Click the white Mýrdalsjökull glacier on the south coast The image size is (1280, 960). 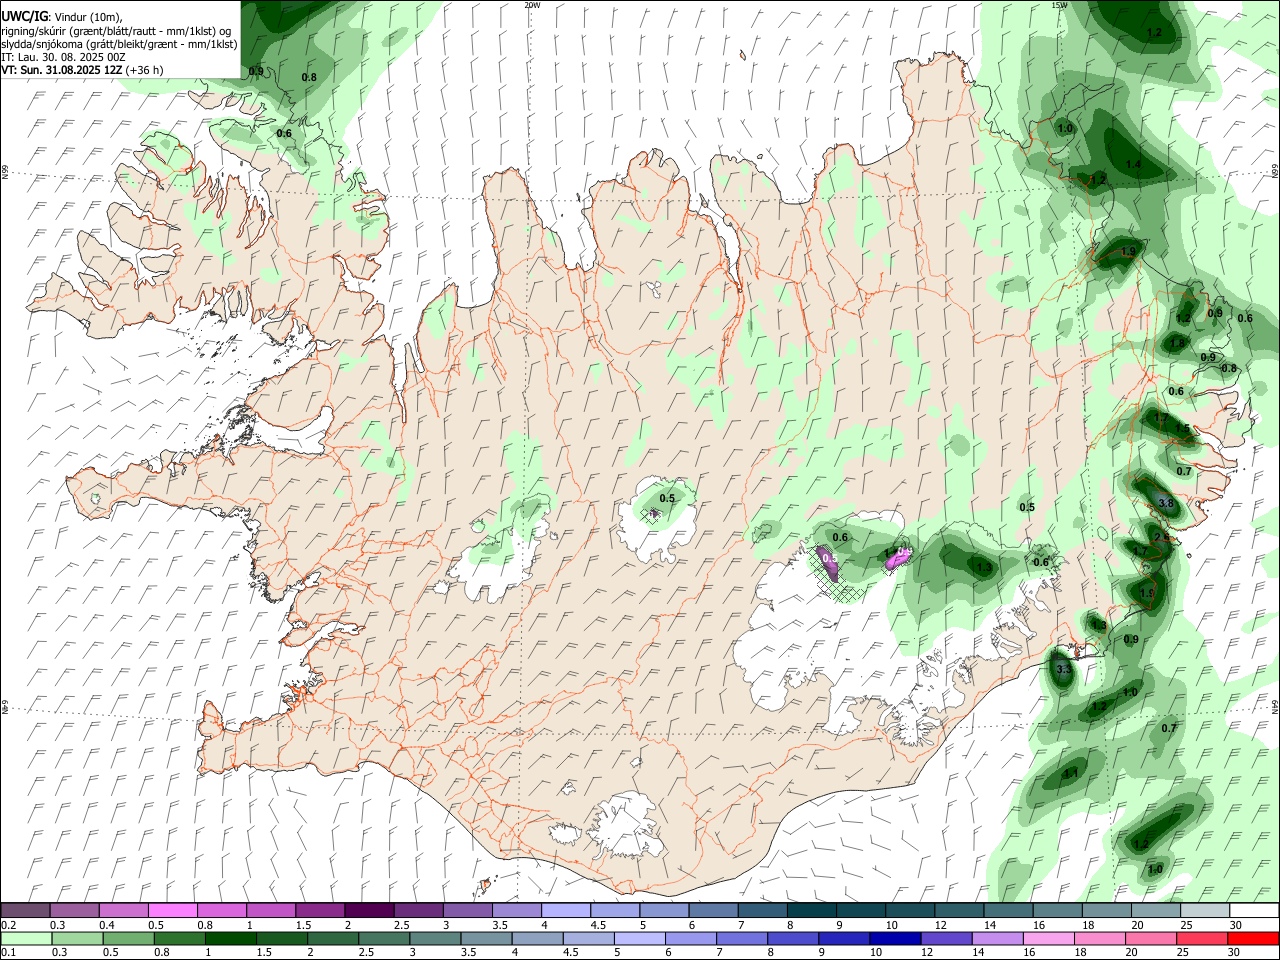coord(625,826)
